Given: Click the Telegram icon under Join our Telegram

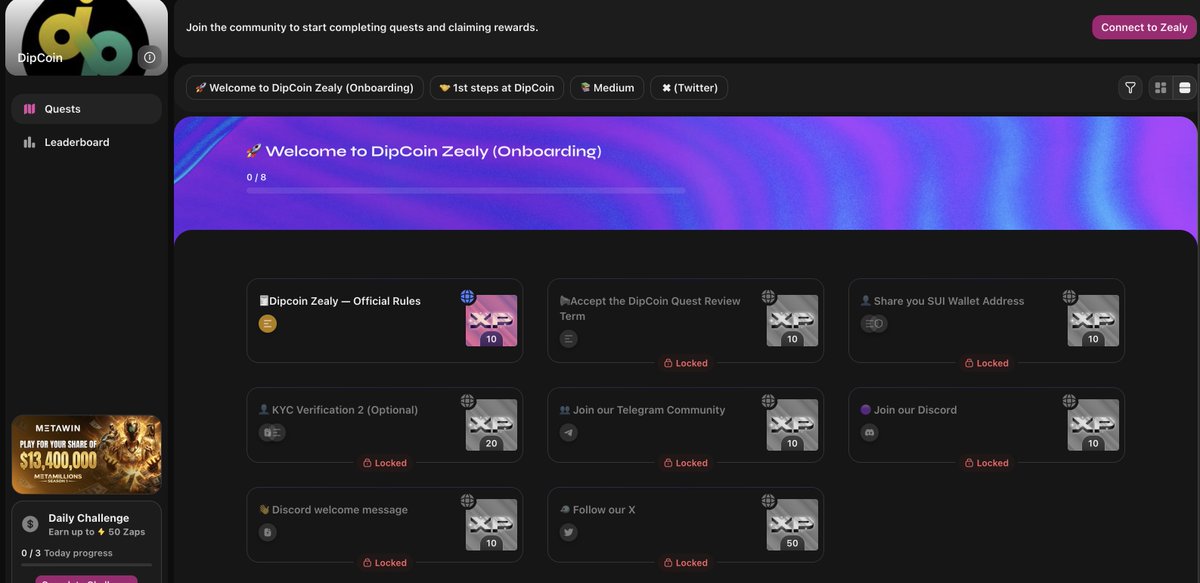Looking at the screenshot, I should coord(569,433).
